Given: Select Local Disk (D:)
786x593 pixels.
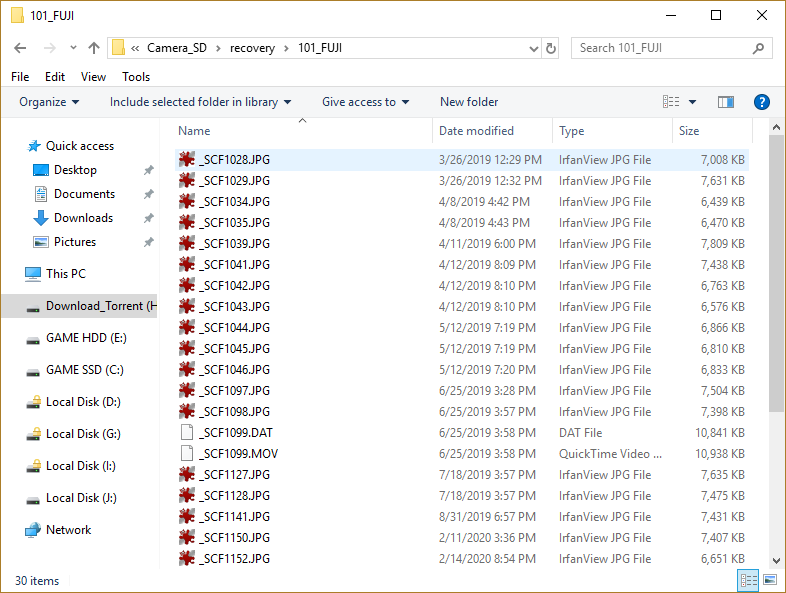Looking at the screenshot, I should (83, 402).
